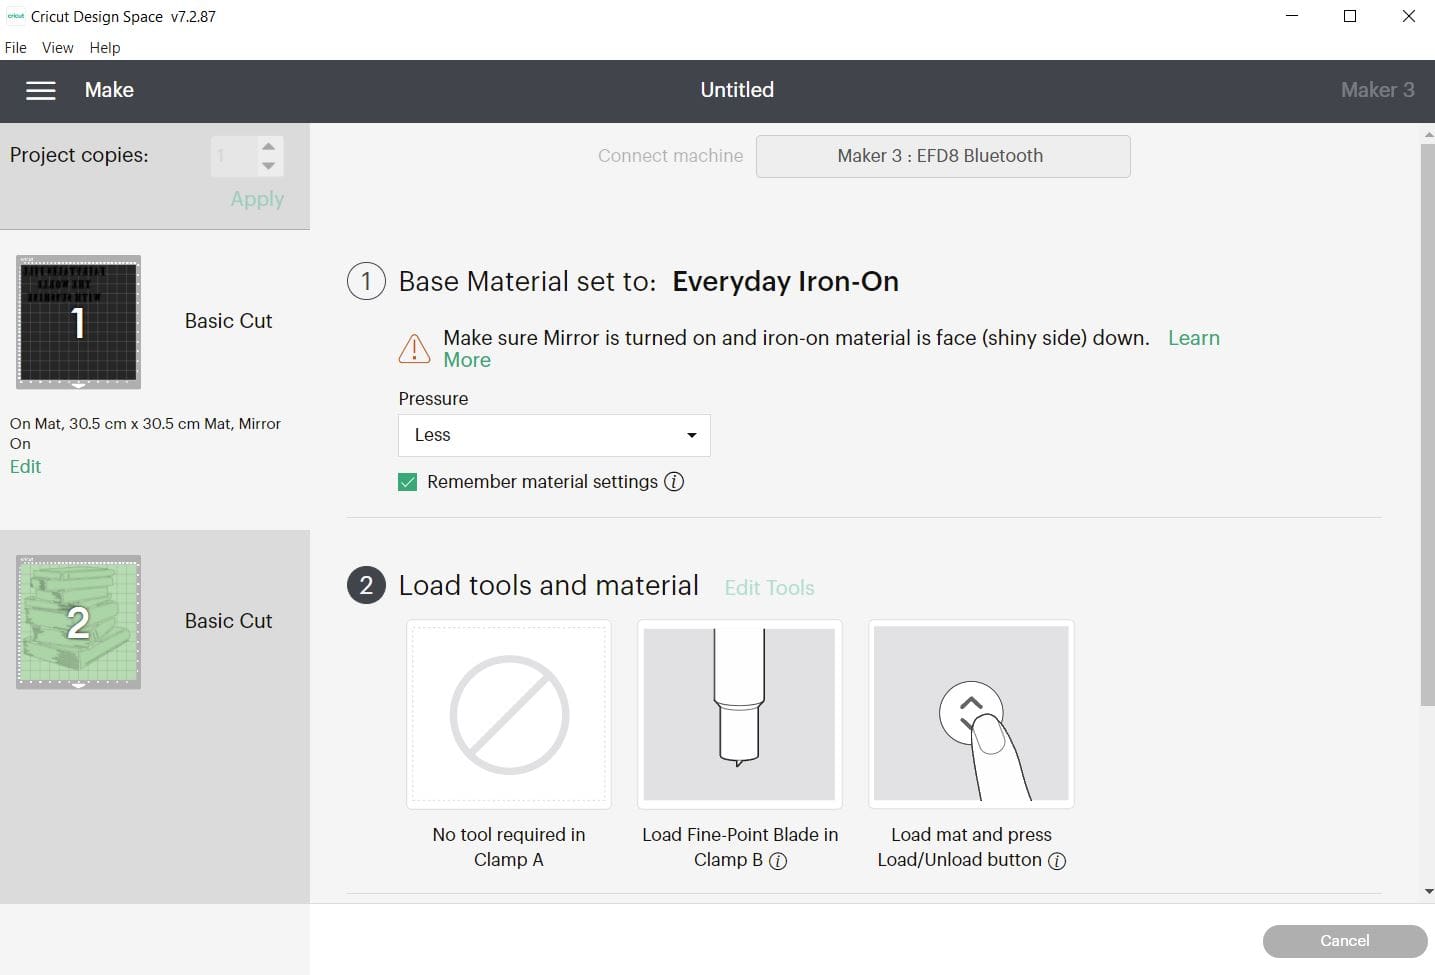Screen dimensions: 1435x975
Task: Open the Help menu
Action: coord(105,47)
